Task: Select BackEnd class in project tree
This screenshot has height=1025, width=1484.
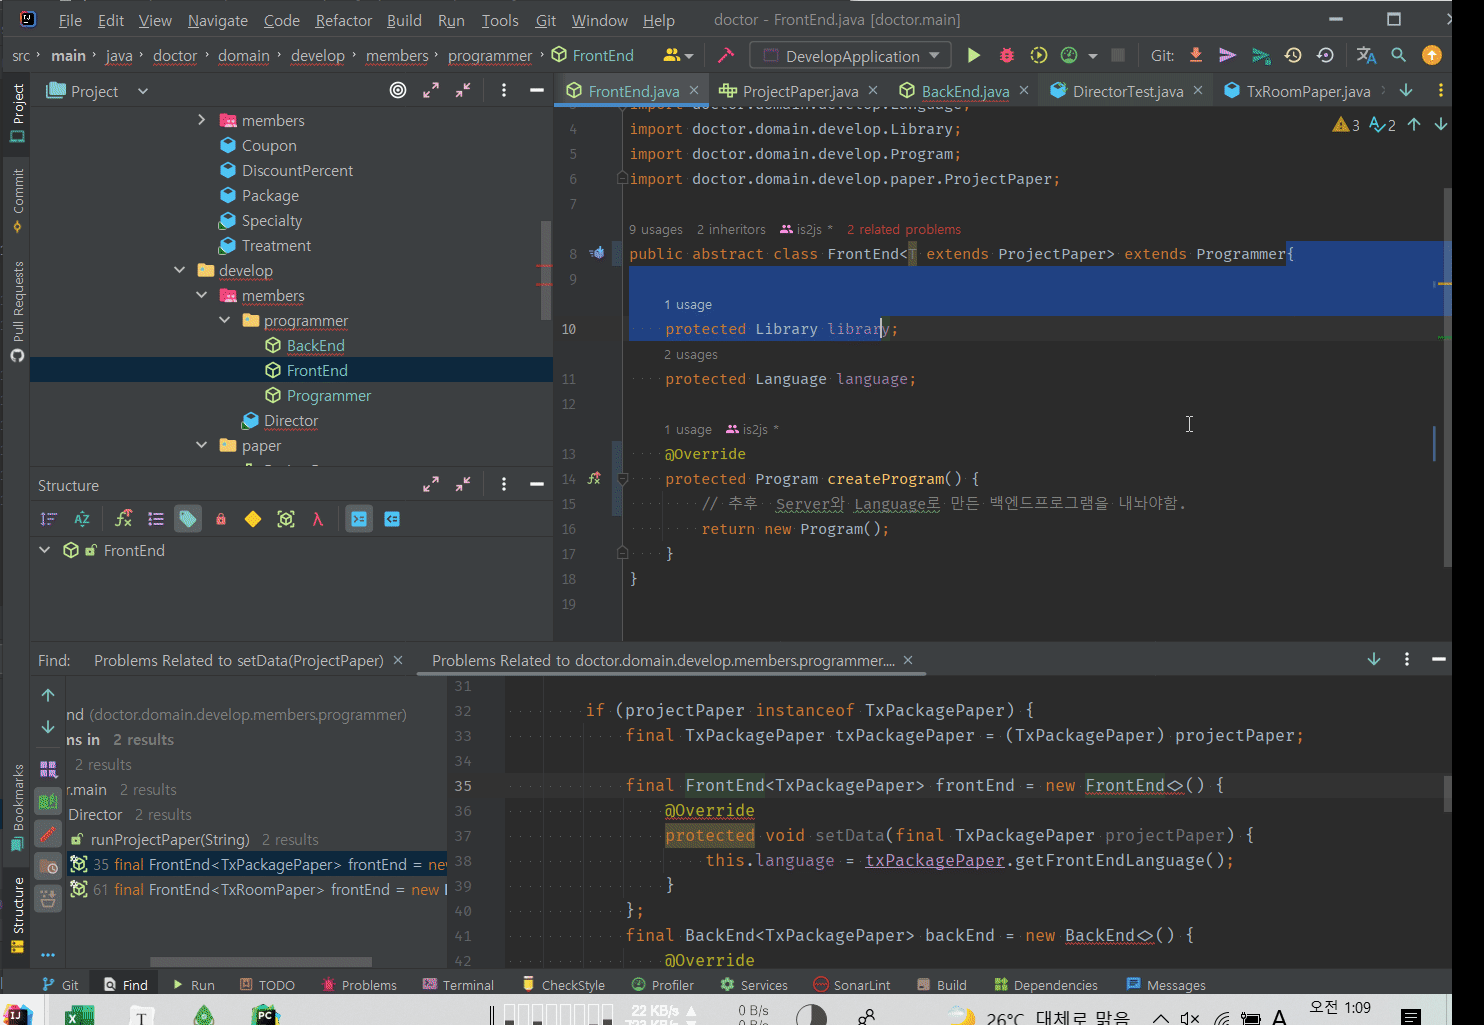Action: 315,346
